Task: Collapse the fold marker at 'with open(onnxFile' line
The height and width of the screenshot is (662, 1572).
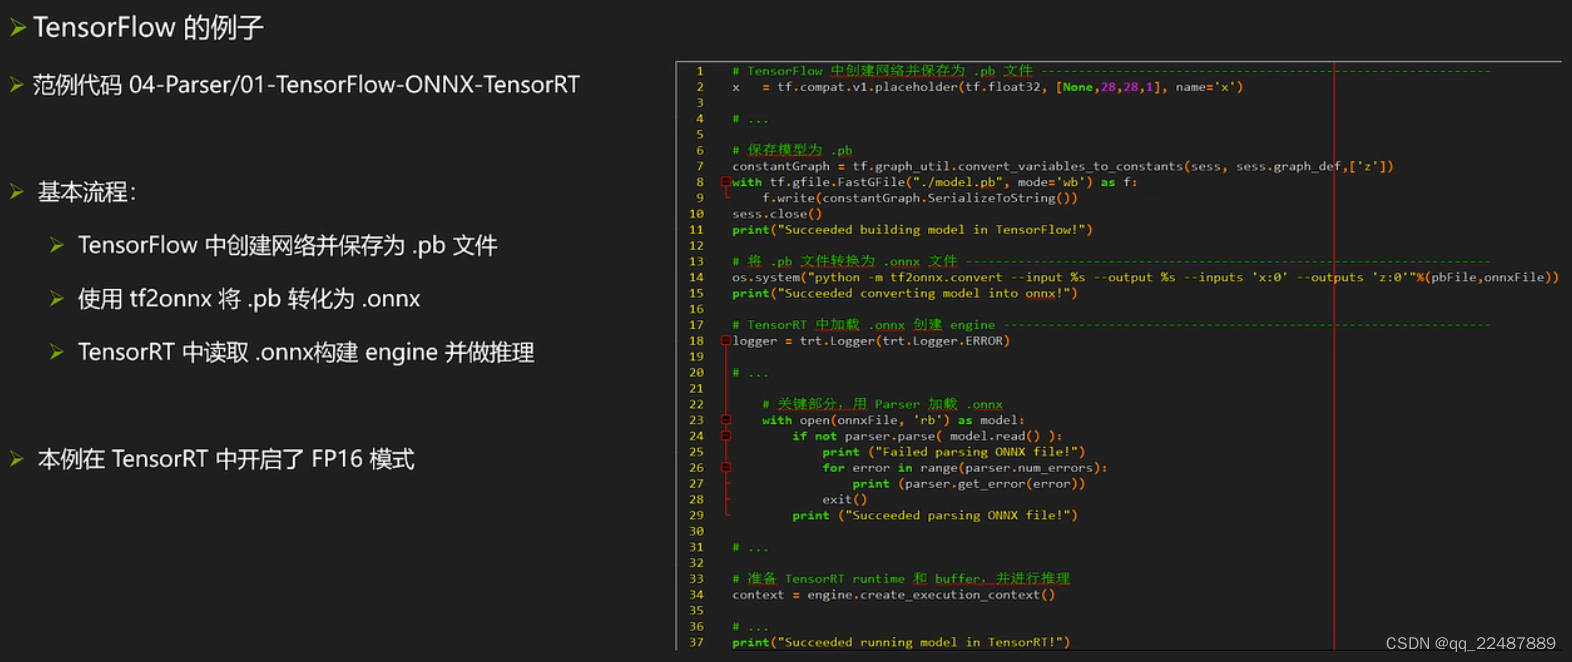Action: click(726, 420)
